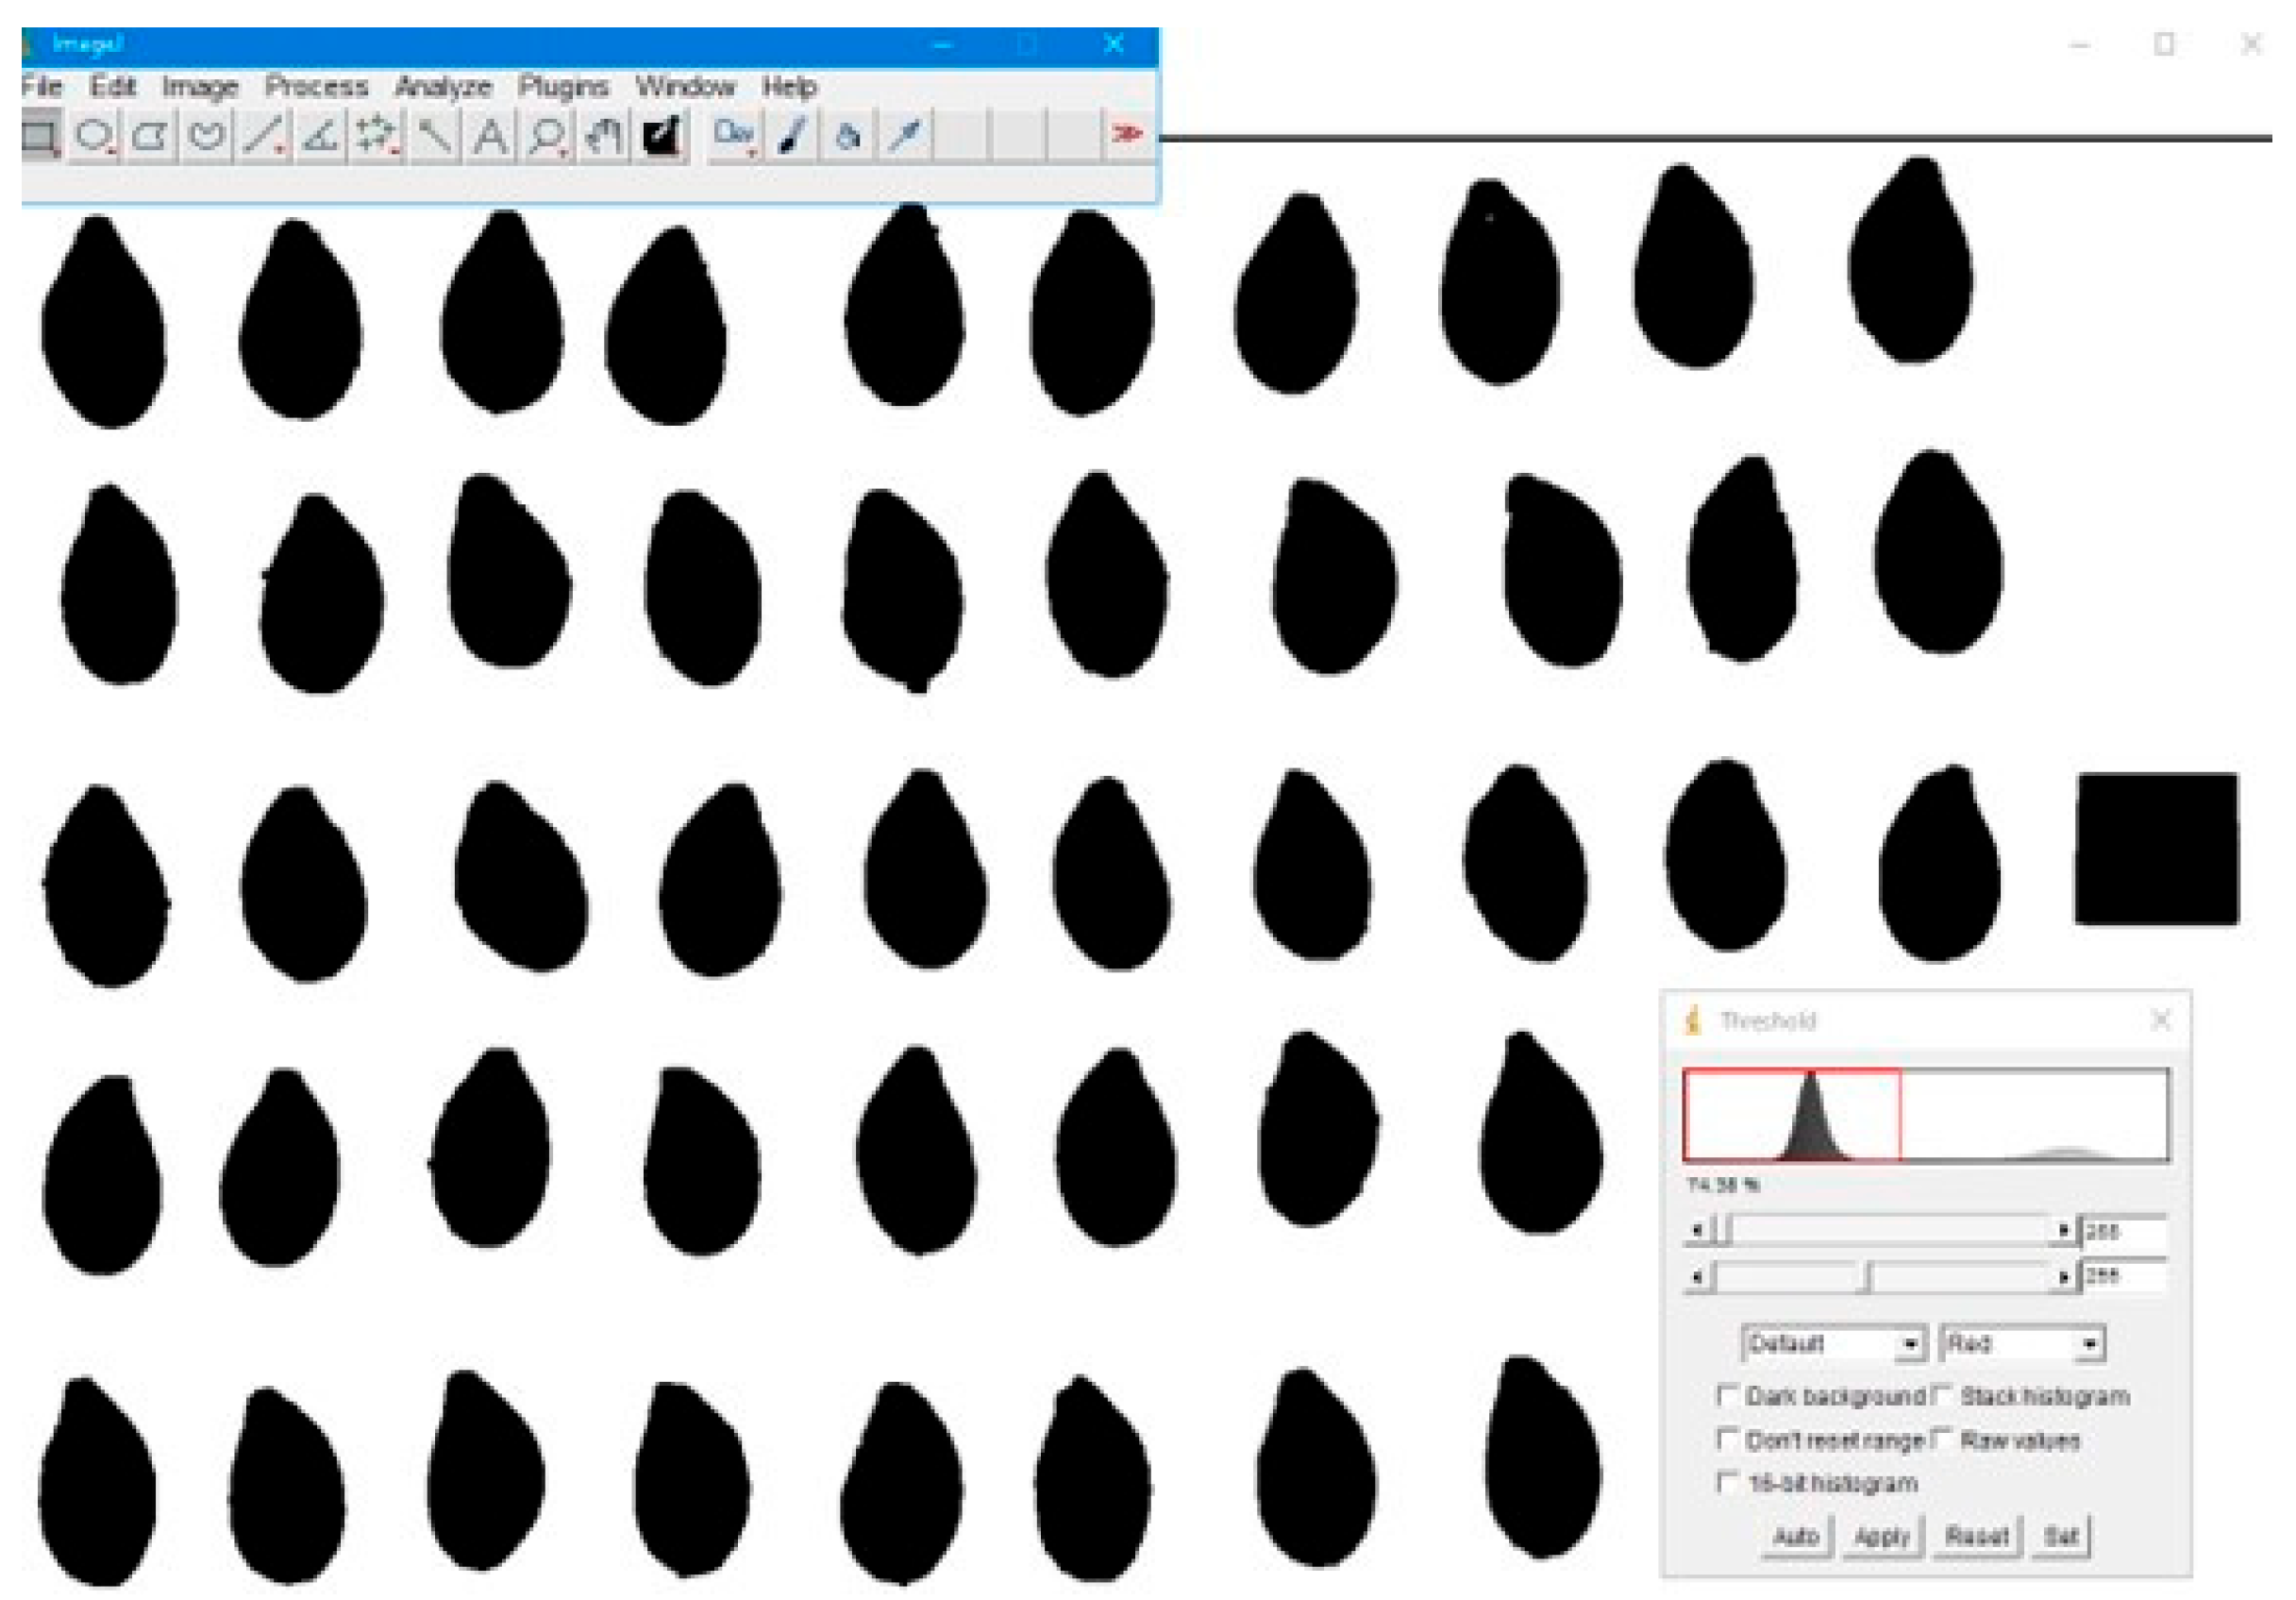Viewport: 2296px width, 1600px height.
Task: Select the Wand tracing tool
Action: click(433, 135)
